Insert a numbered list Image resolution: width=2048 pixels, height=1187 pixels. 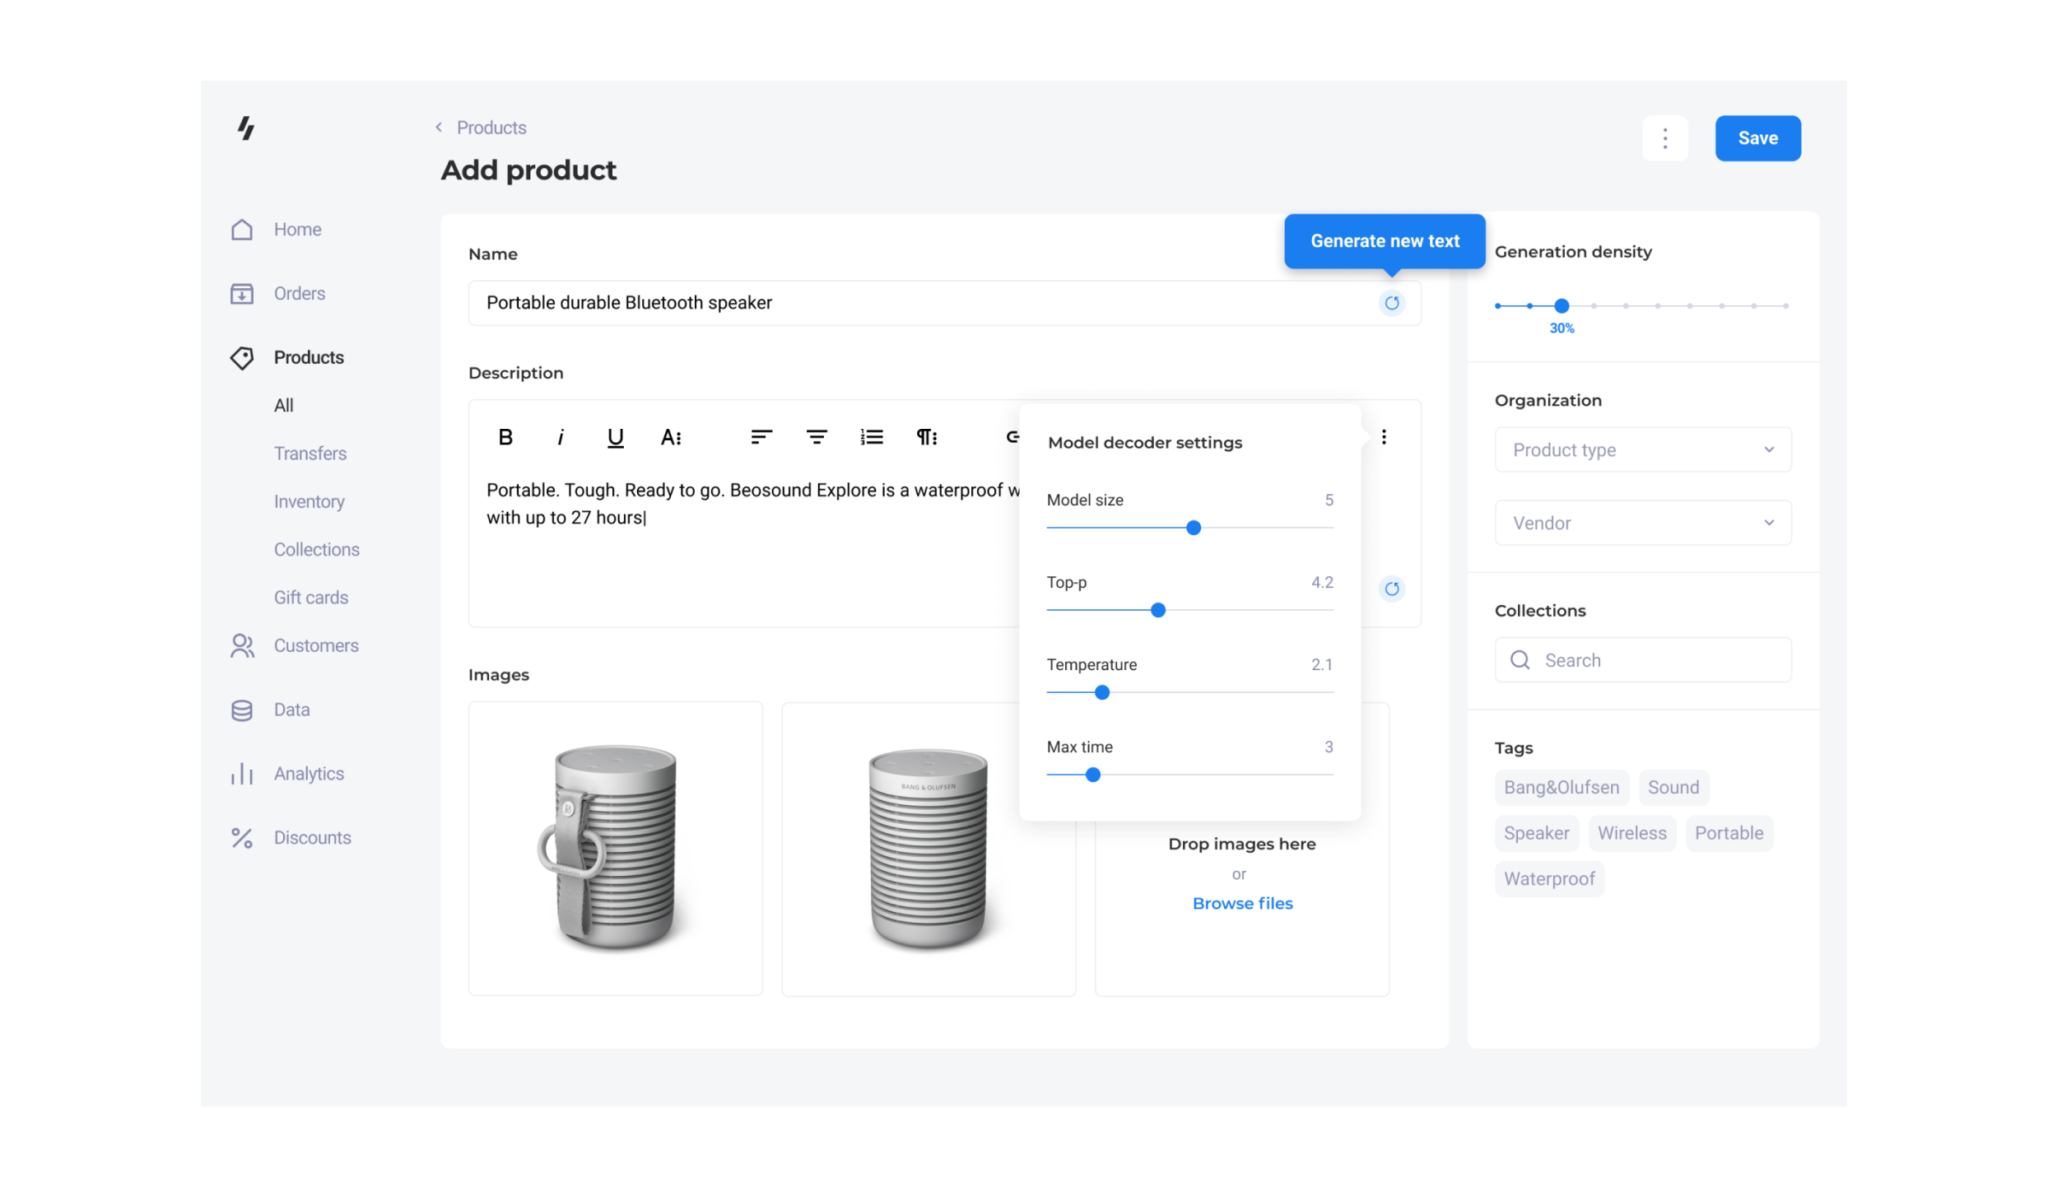pos(871,437)
